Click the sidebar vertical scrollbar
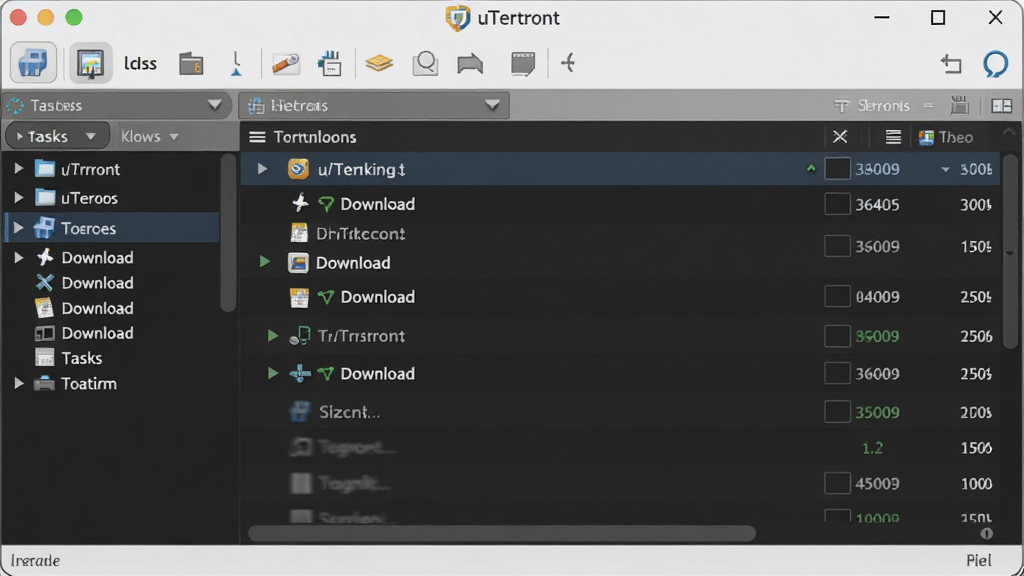The image size is (1024, 576). point(227,232)
